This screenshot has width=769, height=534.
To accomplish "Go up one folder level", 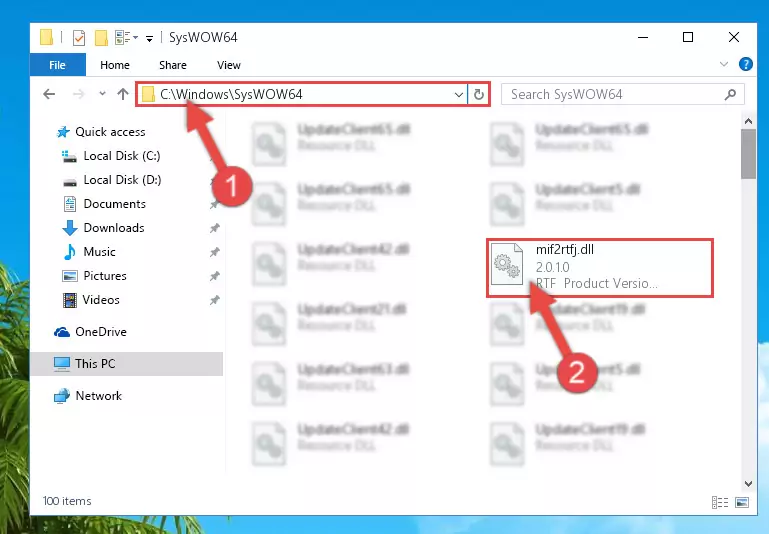I will click(x=123, y=93).
